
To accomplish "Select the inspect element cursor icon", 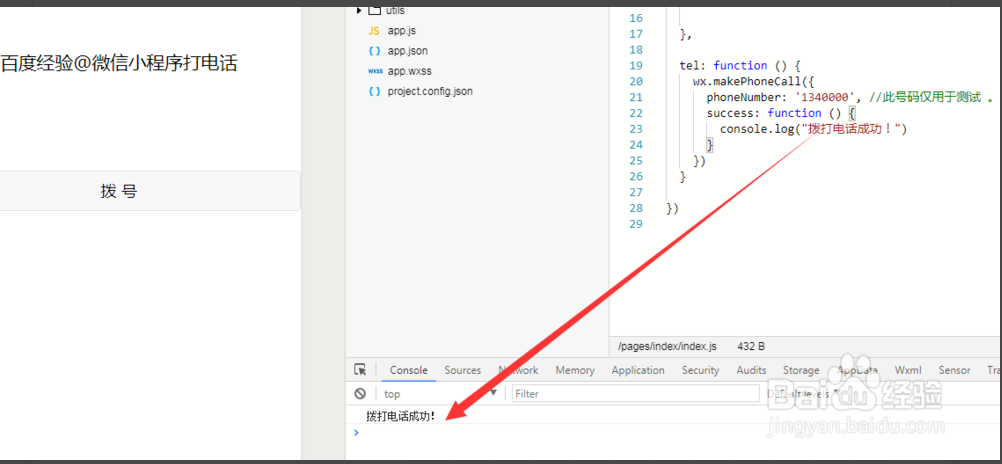I will (360, 369).
